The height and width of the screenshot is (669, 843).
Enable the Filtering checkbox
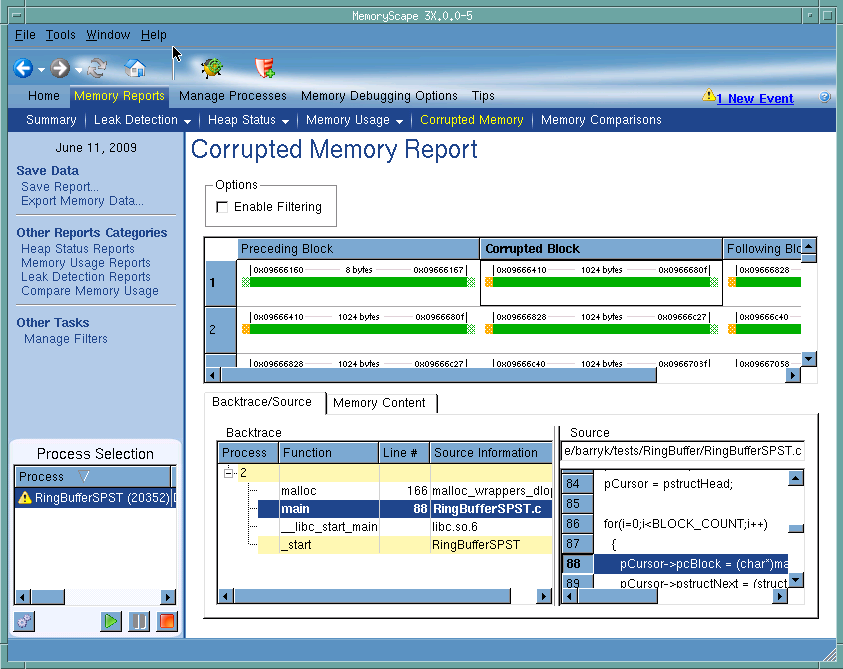pyautogui.click(x=222, y=207)
